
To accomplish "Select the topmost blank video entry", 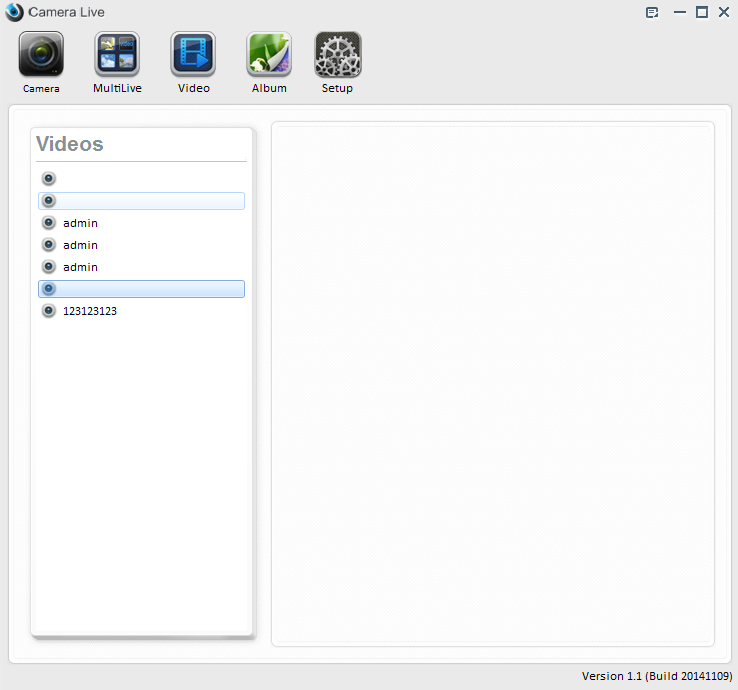I will (140, 179).
